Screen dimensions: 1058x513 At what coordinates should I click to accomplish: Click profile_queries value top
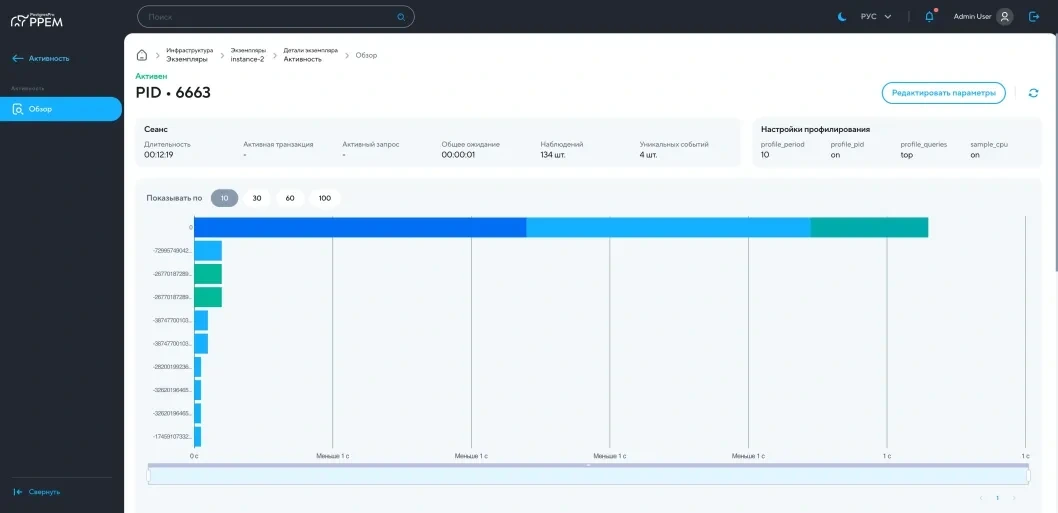point(906,155)
